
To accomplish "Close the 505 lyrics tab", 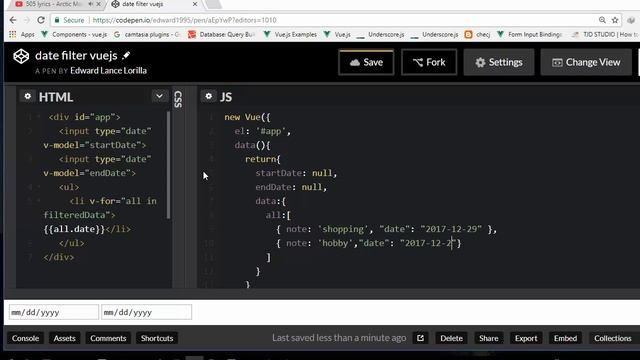I will click(98, 4).
